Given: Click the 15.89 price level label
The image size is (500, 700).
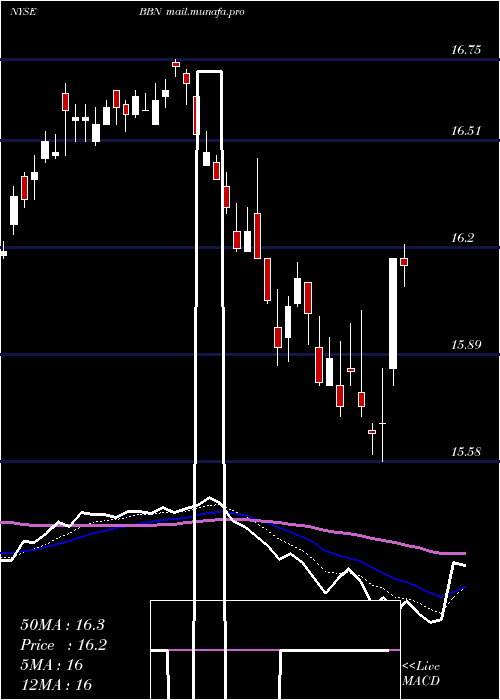Looking at the screenshot, I should click(x=466, y=345).
